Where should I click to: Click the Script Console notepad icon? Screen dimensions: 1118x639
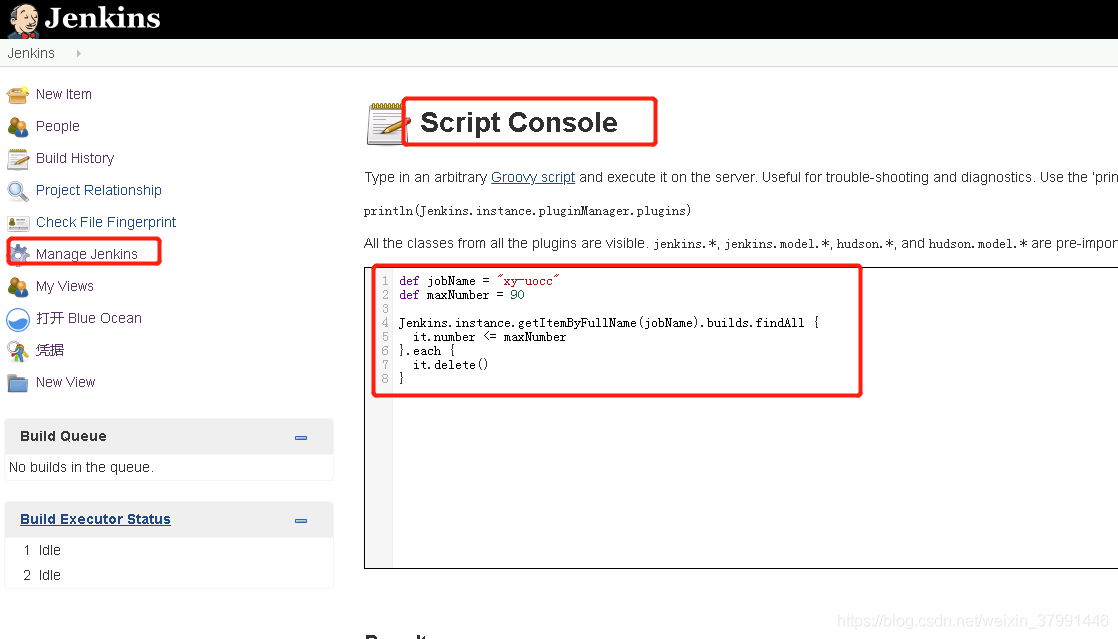click(386, 124)
